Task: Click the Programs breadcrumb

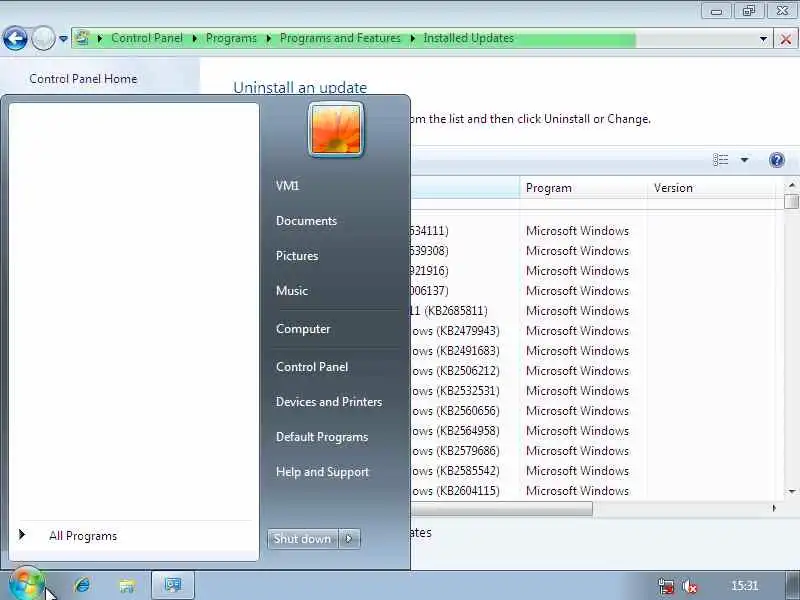Action: coord(231,38)
